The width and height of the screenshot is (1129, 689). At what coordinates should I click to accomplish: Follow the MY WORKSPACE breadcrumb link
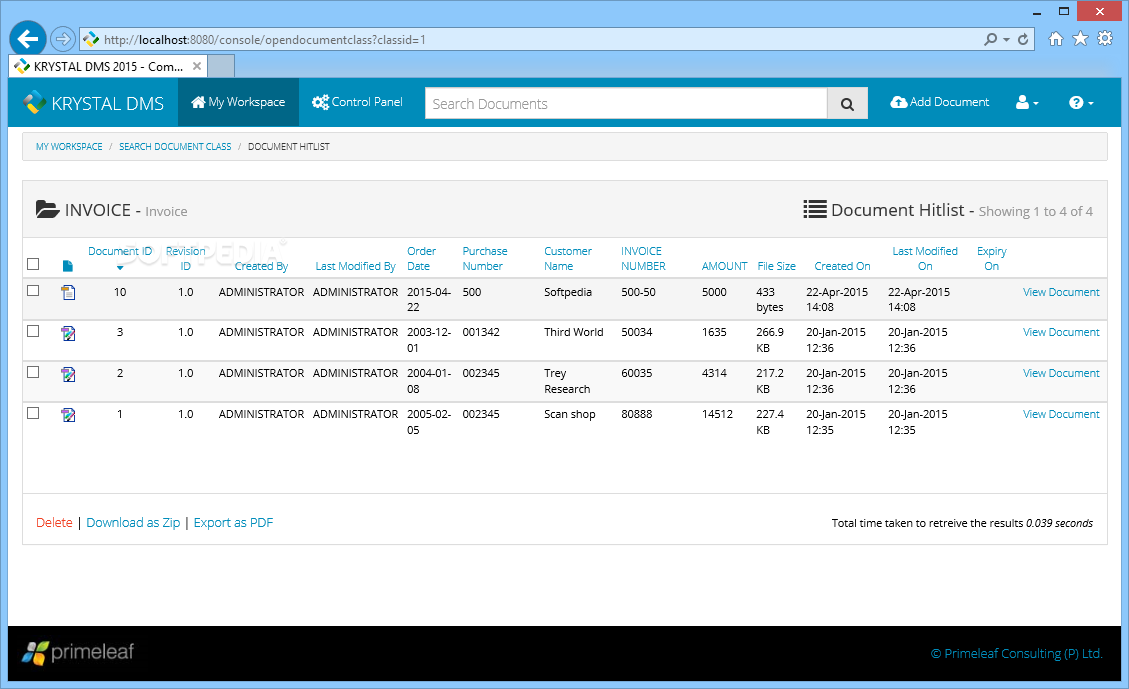69,146
